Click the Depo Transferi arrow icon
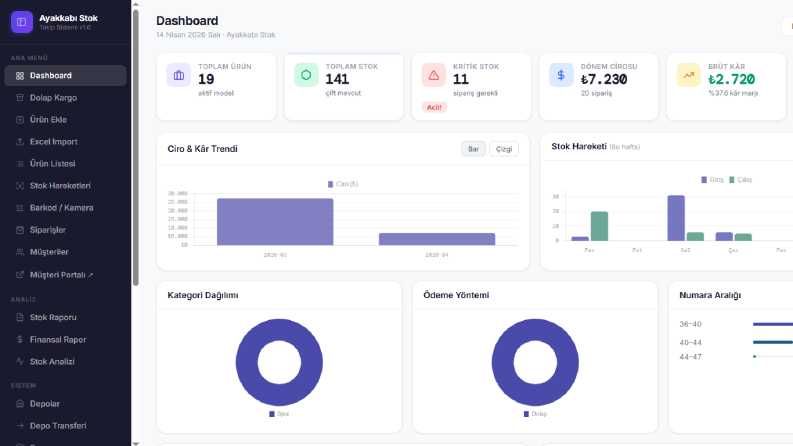 click(x=20, y=426)
